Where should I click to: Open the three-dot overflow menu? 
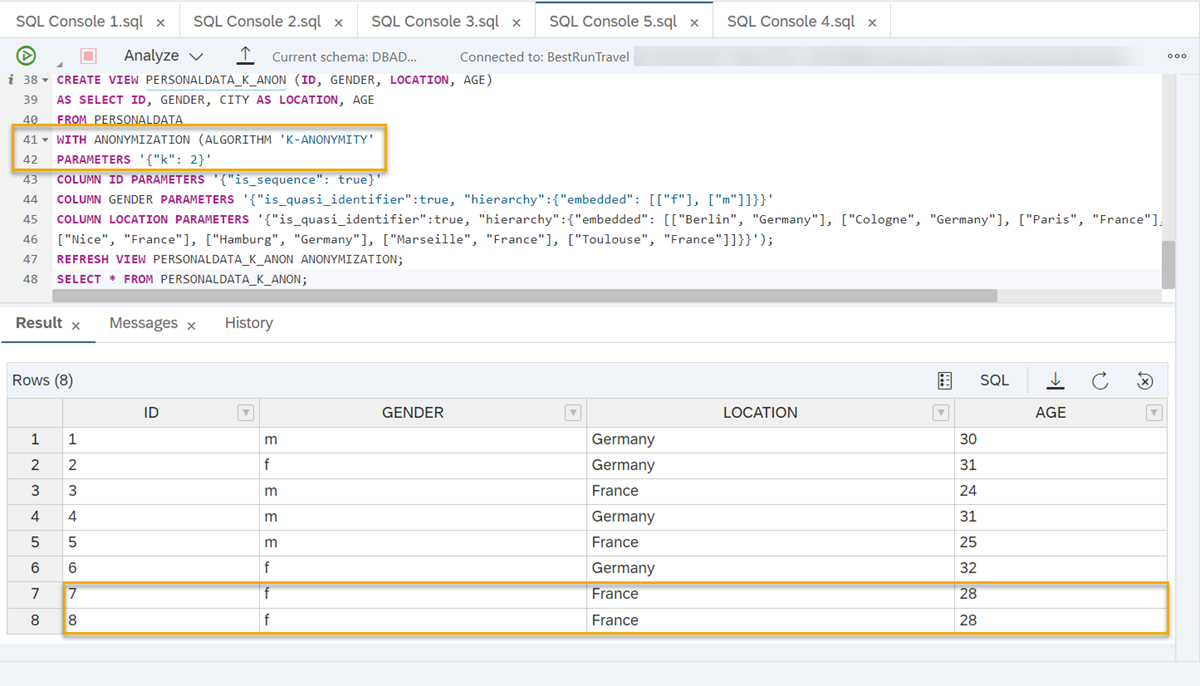[1177, 57]
